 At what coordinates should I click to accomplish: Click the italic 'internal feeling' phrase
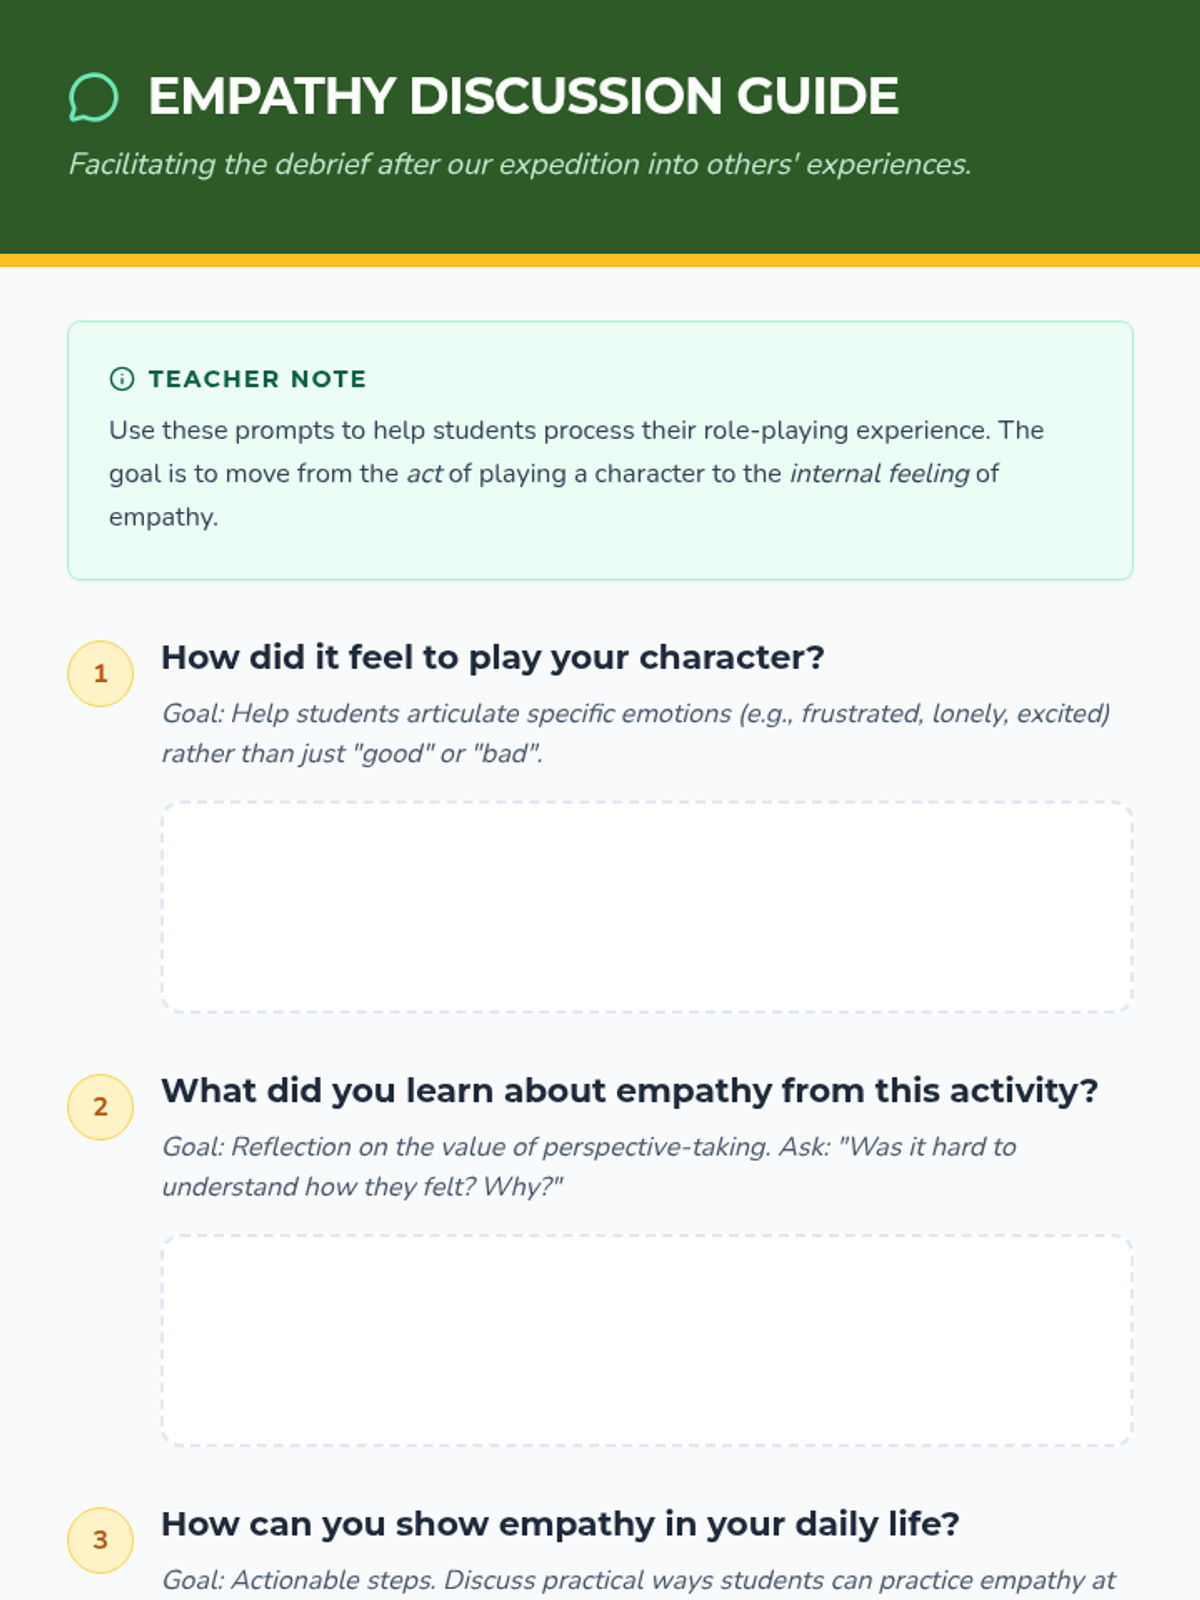pyautogui.click(x=879, y=474)
